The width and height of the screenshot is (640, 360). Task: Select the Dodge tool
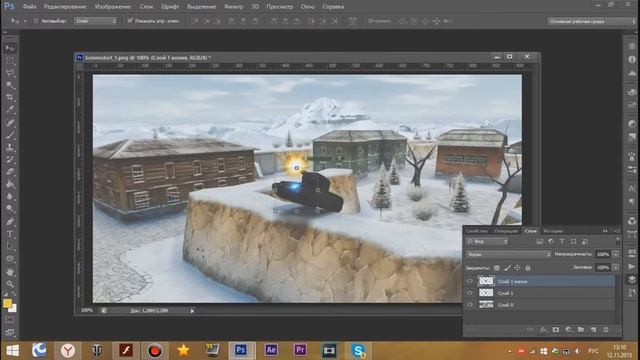[x=10, y=209]
